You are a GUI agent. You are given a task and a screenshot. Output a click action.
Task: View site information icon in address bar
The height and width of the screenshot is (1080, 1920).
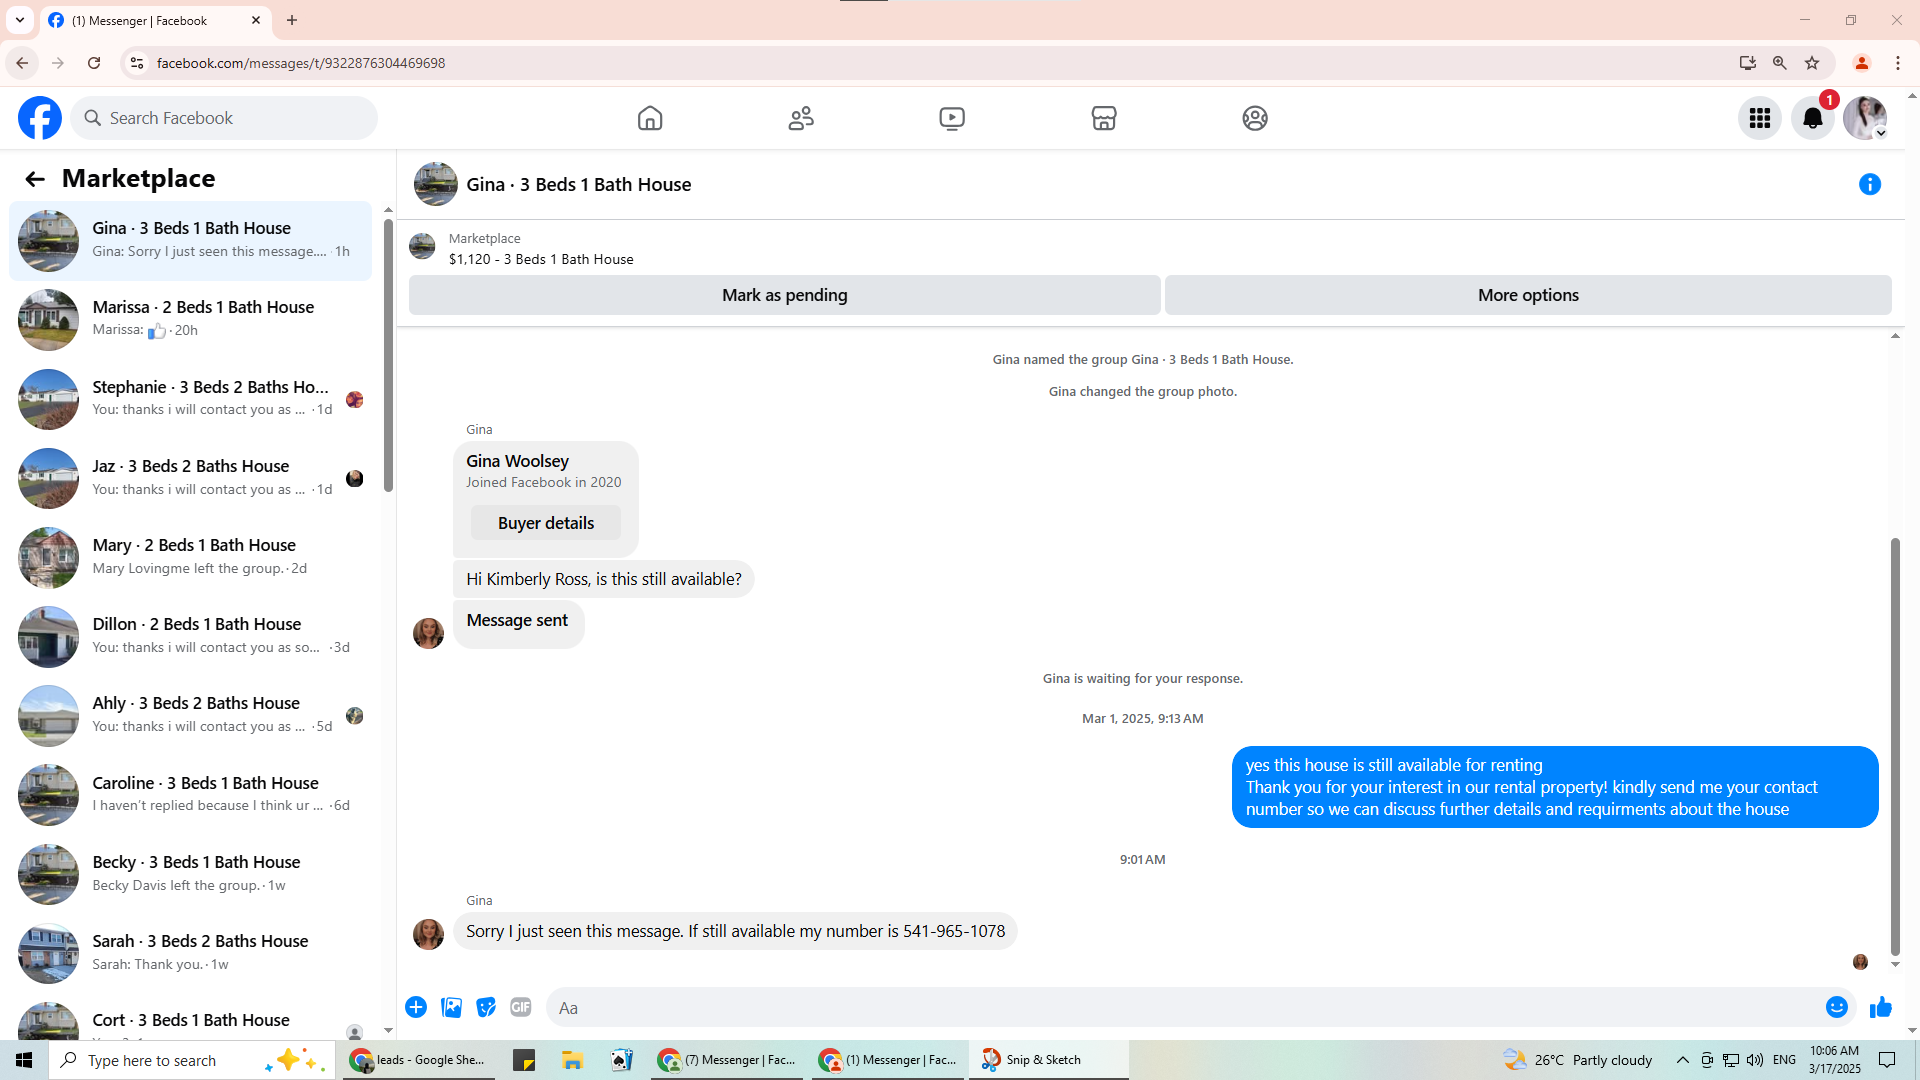click(137, 63)
